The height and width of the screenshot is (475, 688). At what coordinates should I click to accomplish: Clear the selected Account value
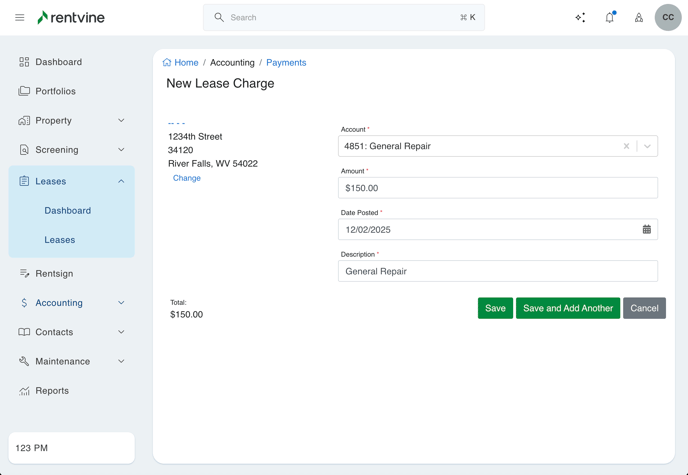tap(626, 146)
